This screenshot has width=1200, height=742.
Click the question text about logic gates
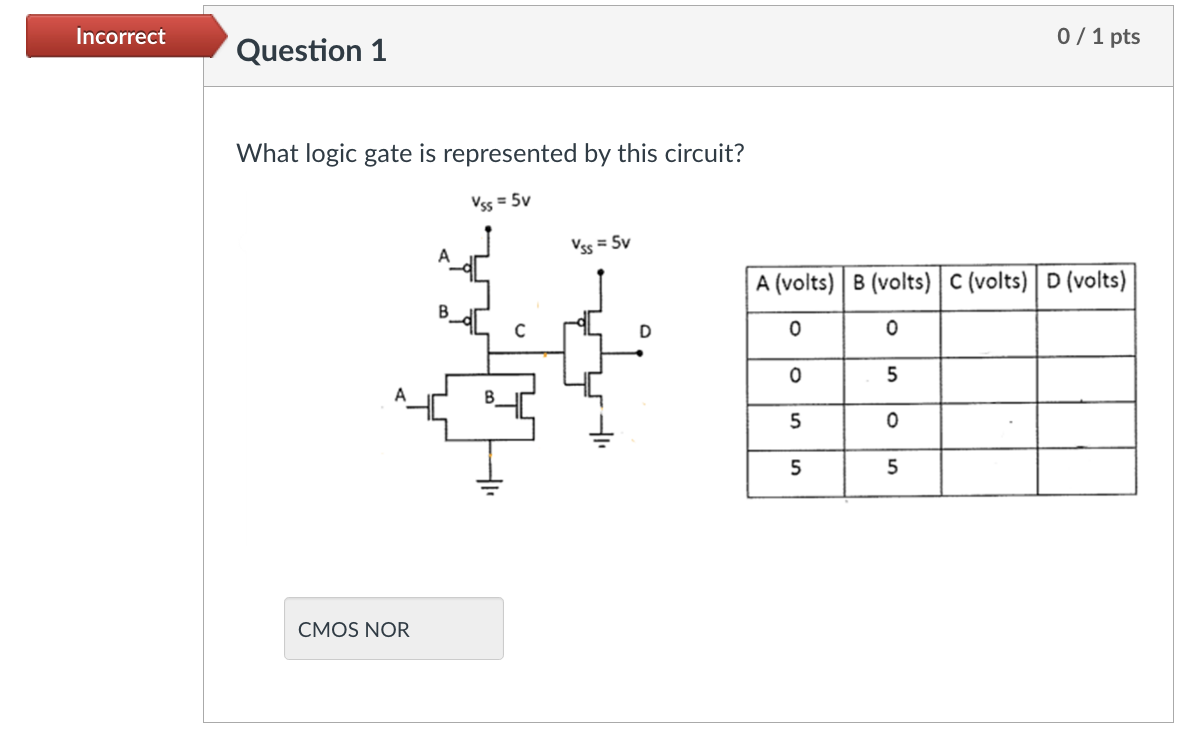[490, 153]
